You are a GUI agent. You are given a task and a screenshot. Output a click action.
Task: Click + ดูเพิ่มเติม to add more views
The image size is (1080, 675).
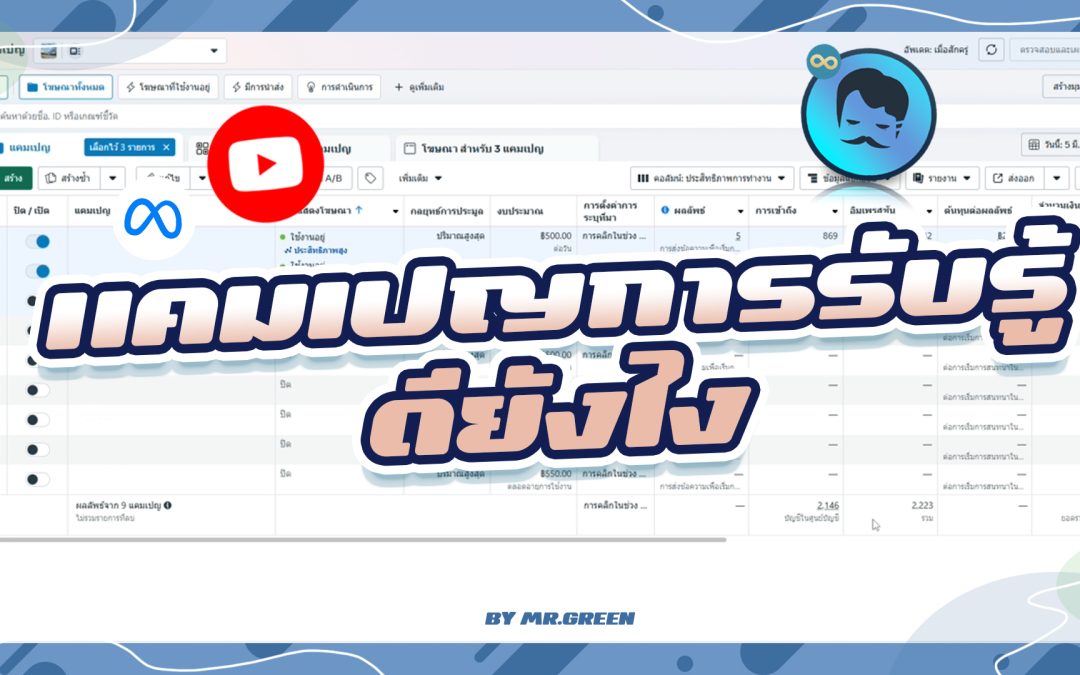click(419, 87)
